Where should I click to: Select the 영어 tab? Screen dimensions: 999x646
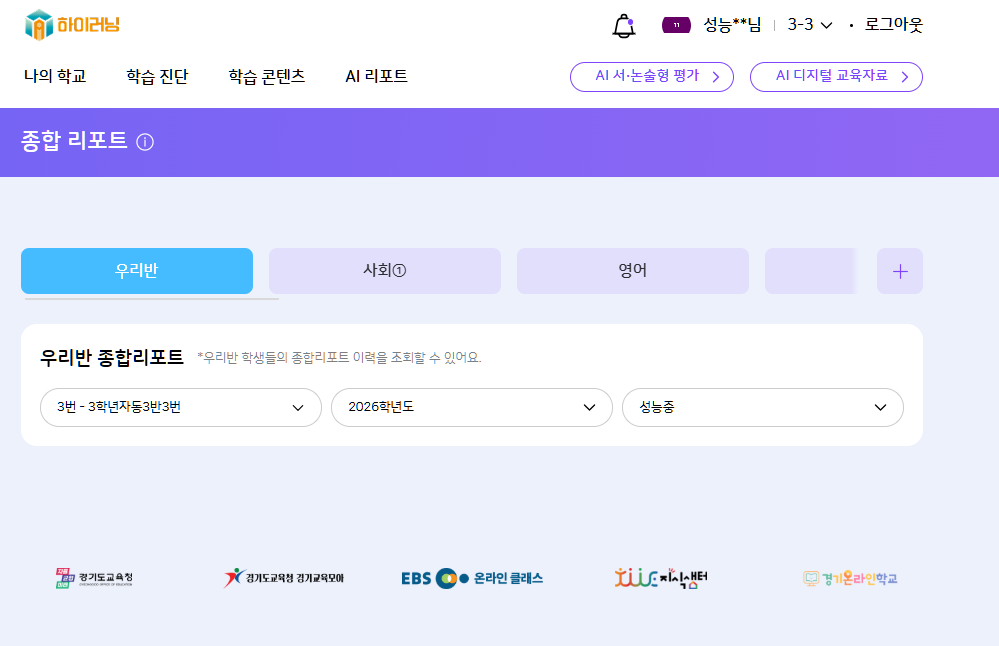[x=632, y=271]
